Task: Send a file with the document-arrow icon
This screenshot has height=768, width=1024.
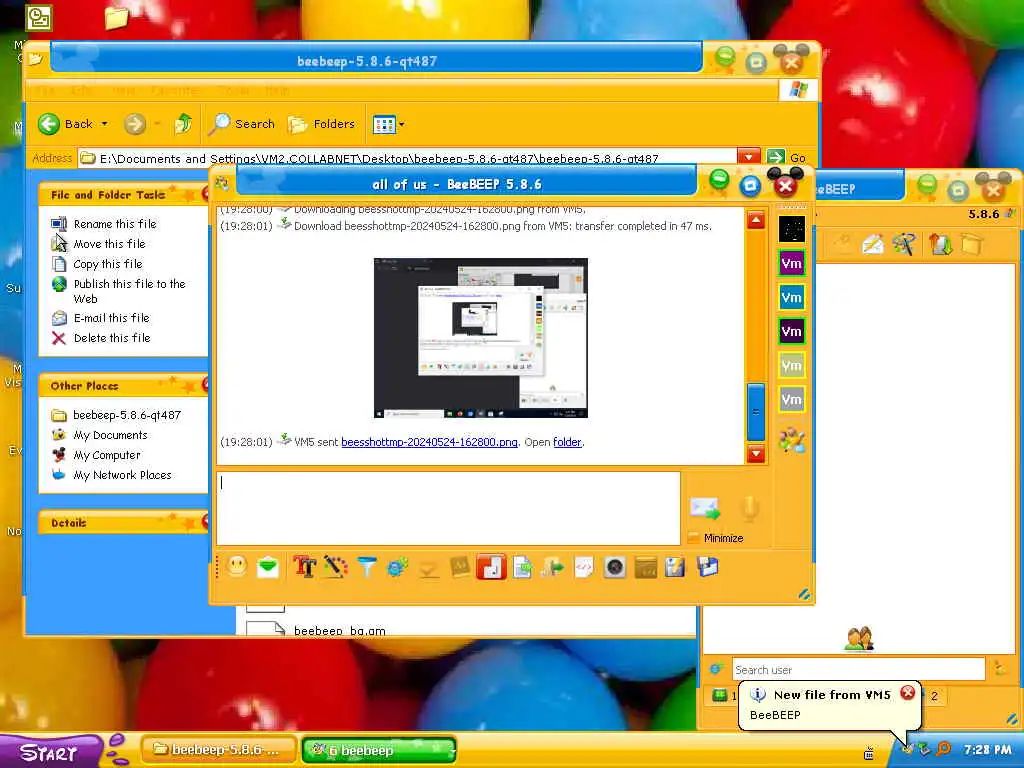Action: pos(522,567)
